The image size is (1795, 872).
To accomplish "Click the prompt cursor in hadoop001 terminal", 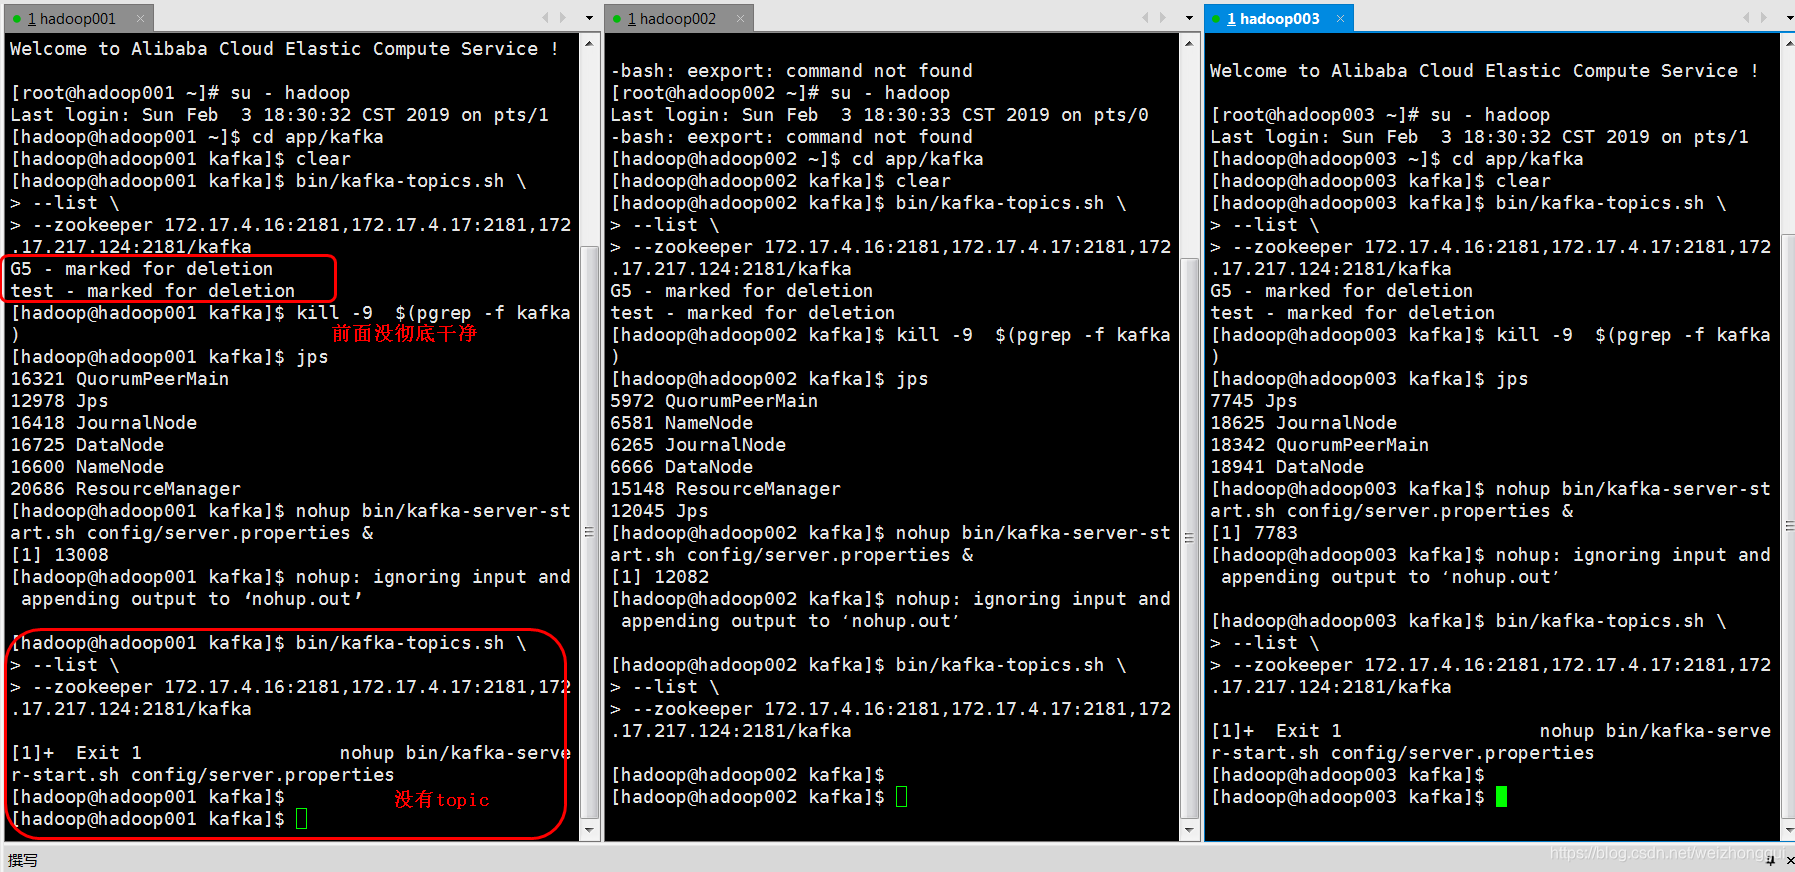I will [x=302, y=819].
